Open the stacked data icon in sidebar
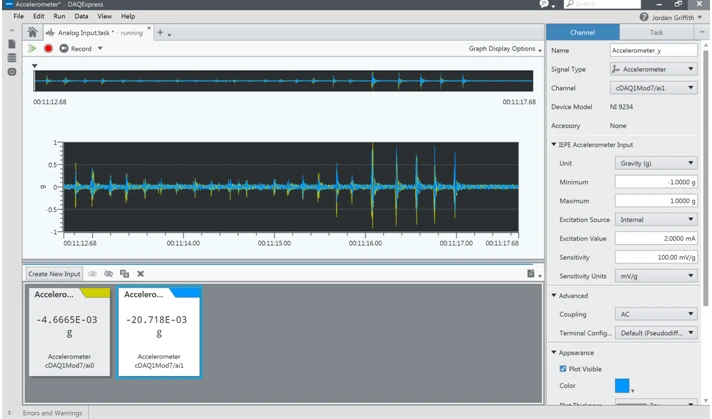Screen dimensions: 712x419 [11, 58]
